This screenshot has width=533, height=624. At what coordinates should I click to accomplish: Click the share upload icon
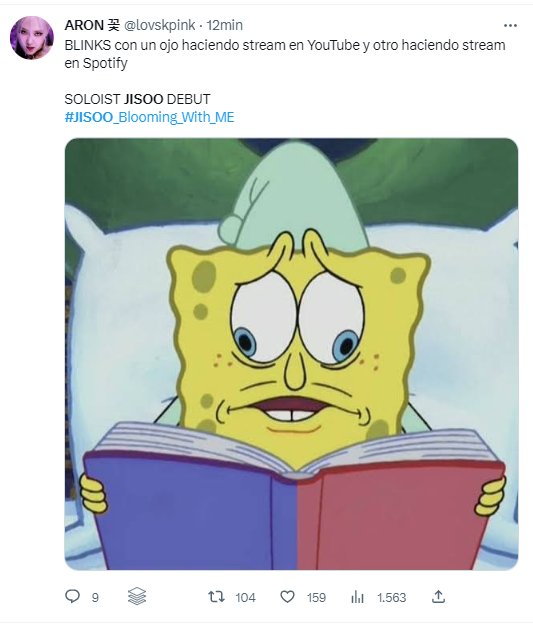click(438, 597)
